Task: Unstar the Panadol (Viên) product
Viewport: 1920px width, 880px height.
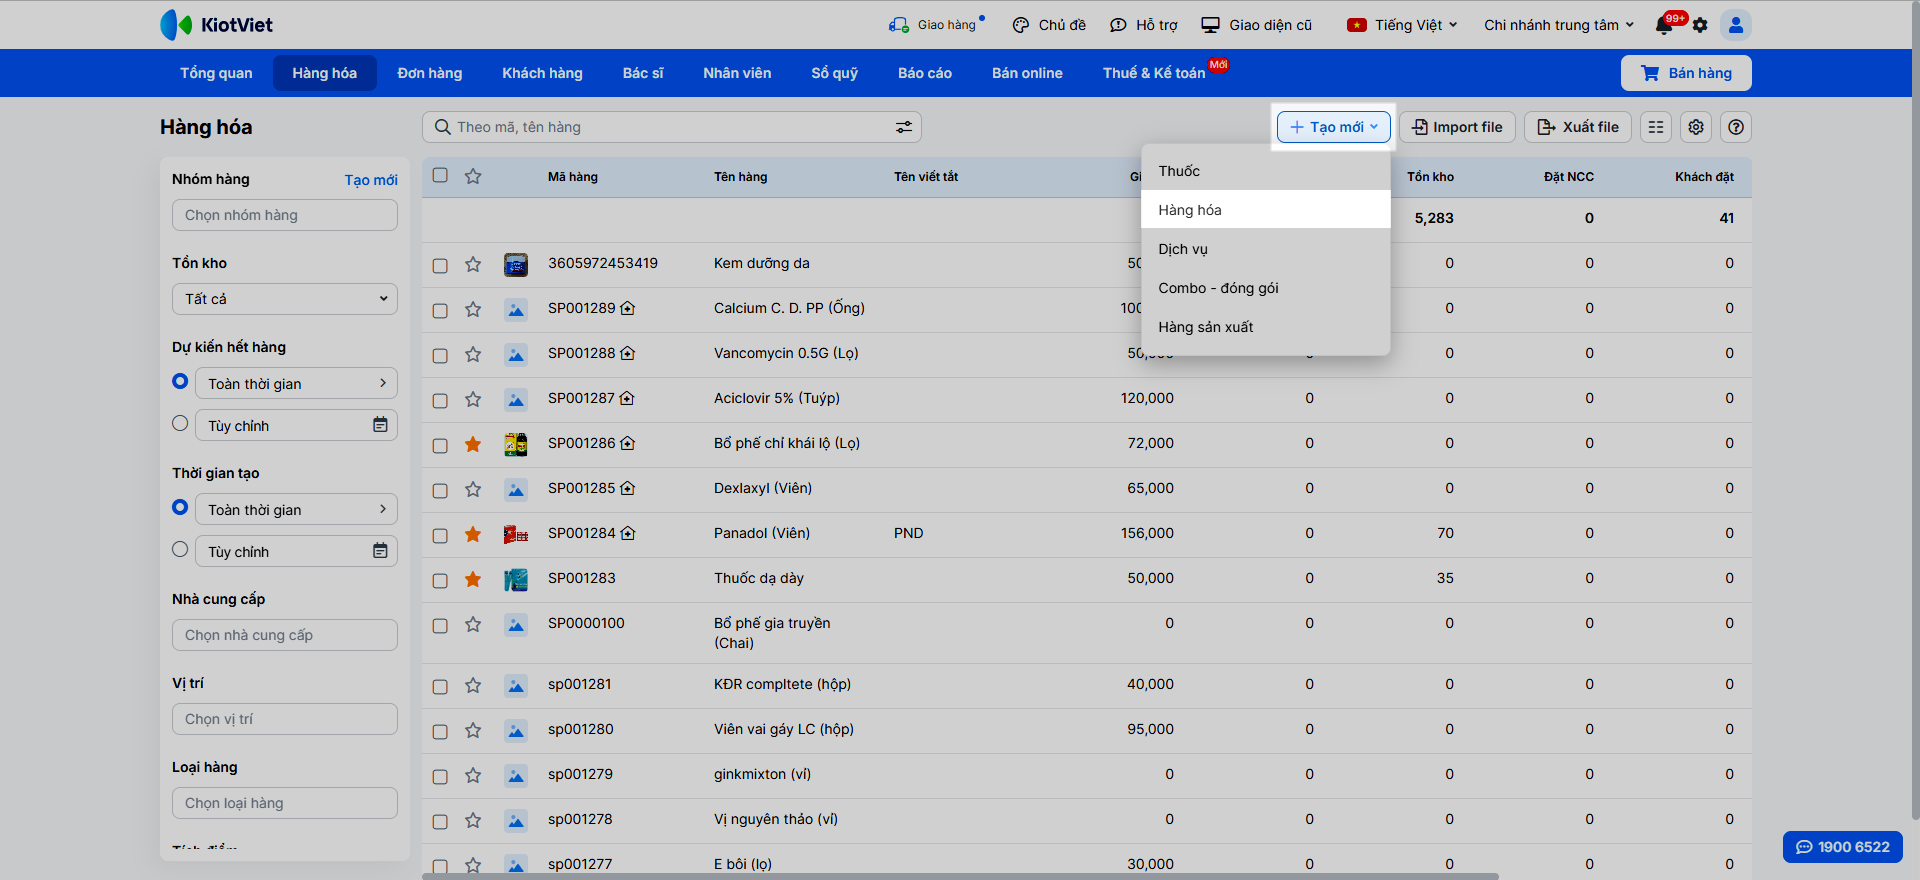Action: pyautogui.click(x=473, y=534)
